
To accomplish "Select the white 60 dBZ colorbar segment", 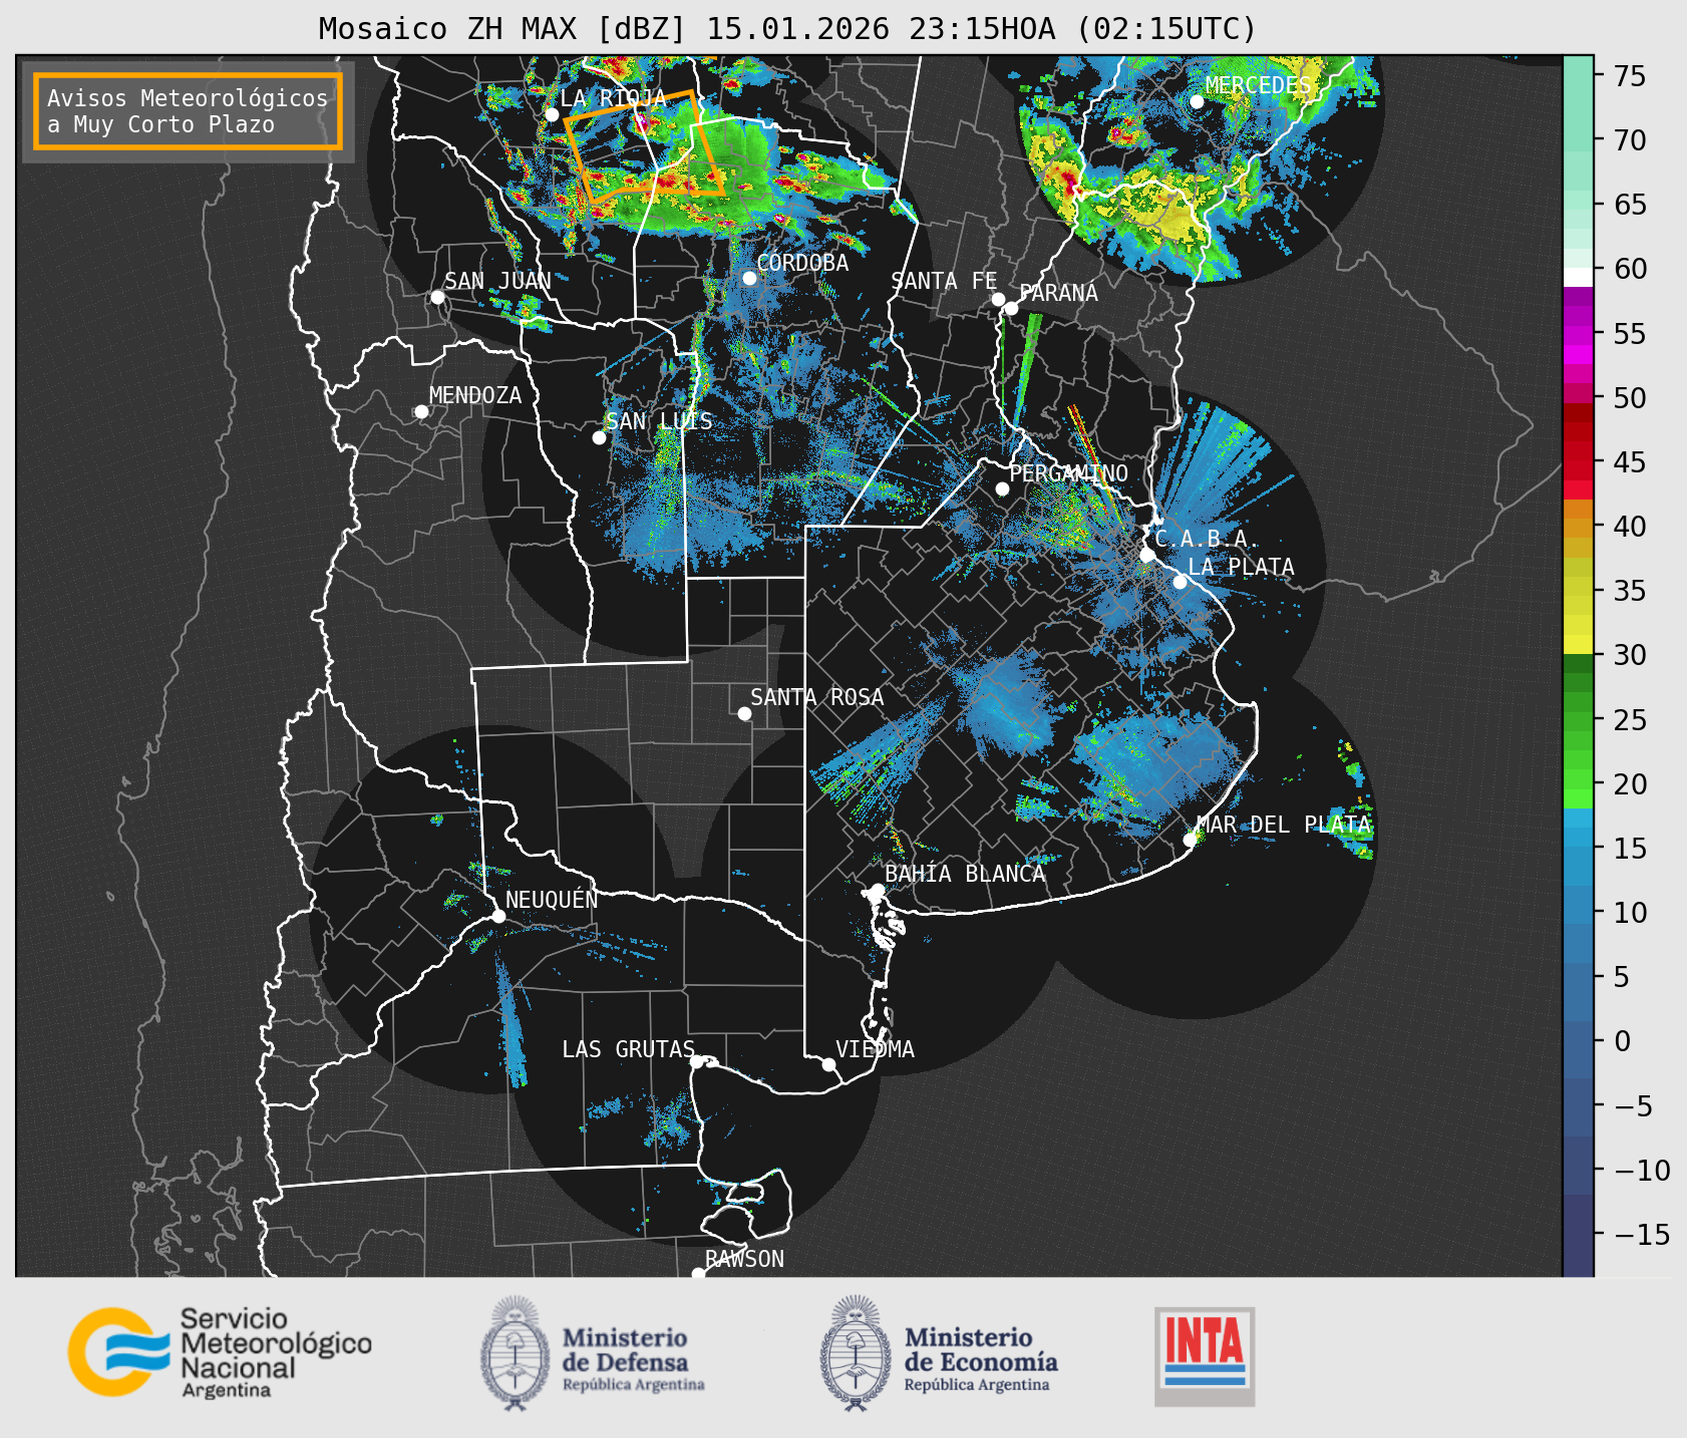I will point(1577,276).
